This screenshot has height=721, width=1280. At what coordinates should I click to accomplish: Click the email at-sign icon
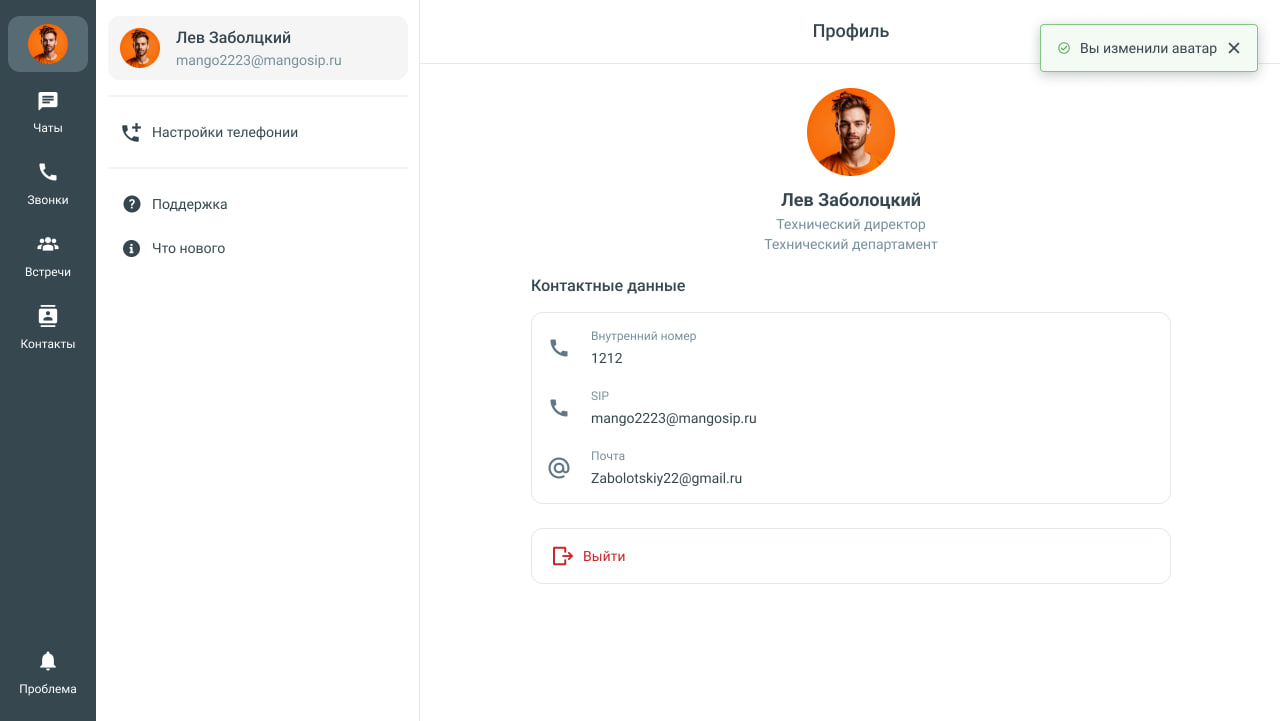pos(559,468)
